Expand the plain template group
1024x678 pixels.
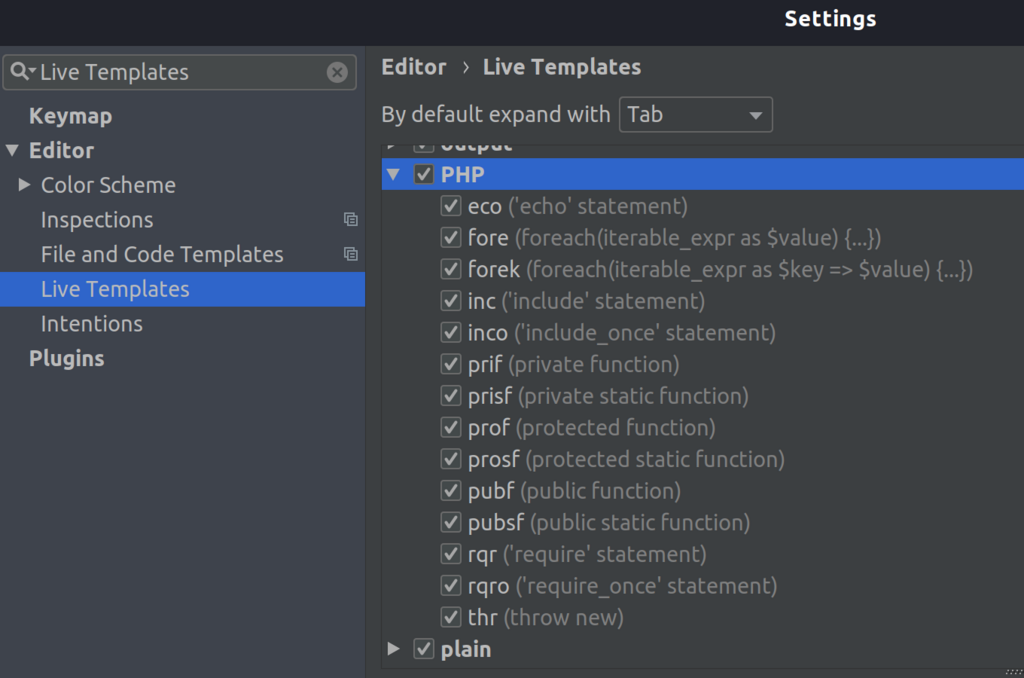393,649
